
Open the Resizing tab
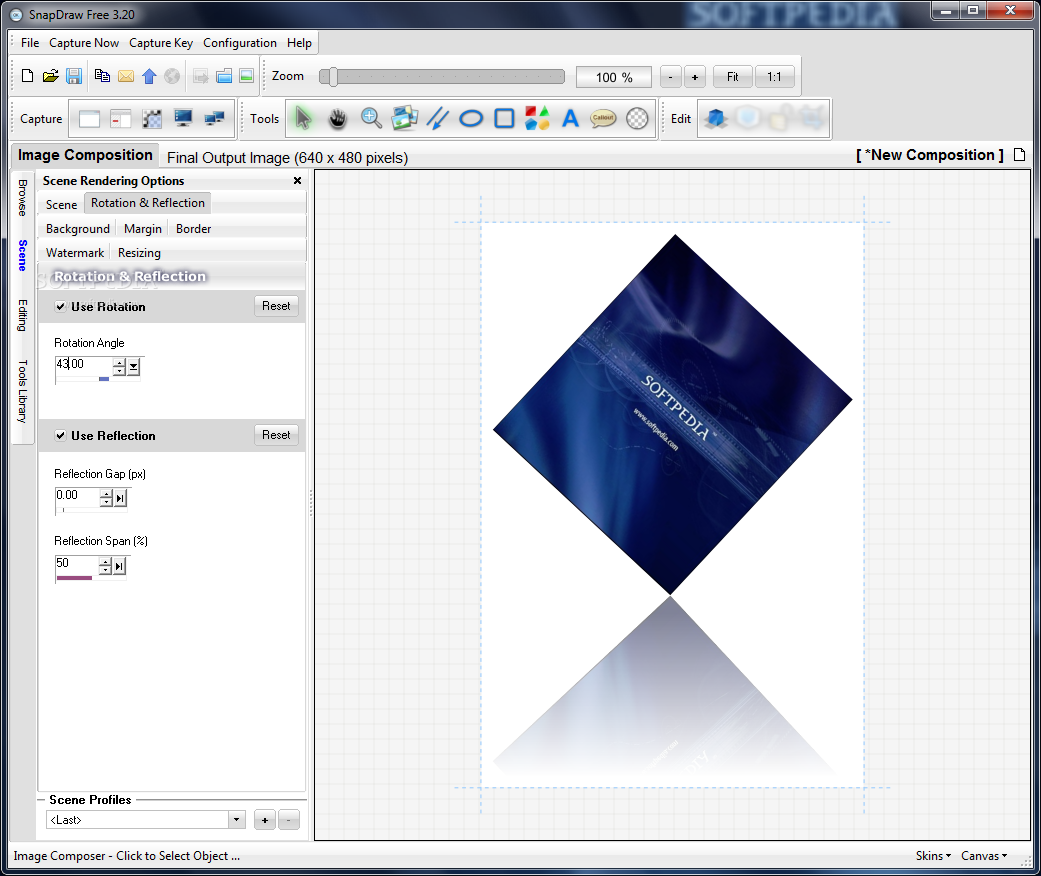[x=139, y=252]
